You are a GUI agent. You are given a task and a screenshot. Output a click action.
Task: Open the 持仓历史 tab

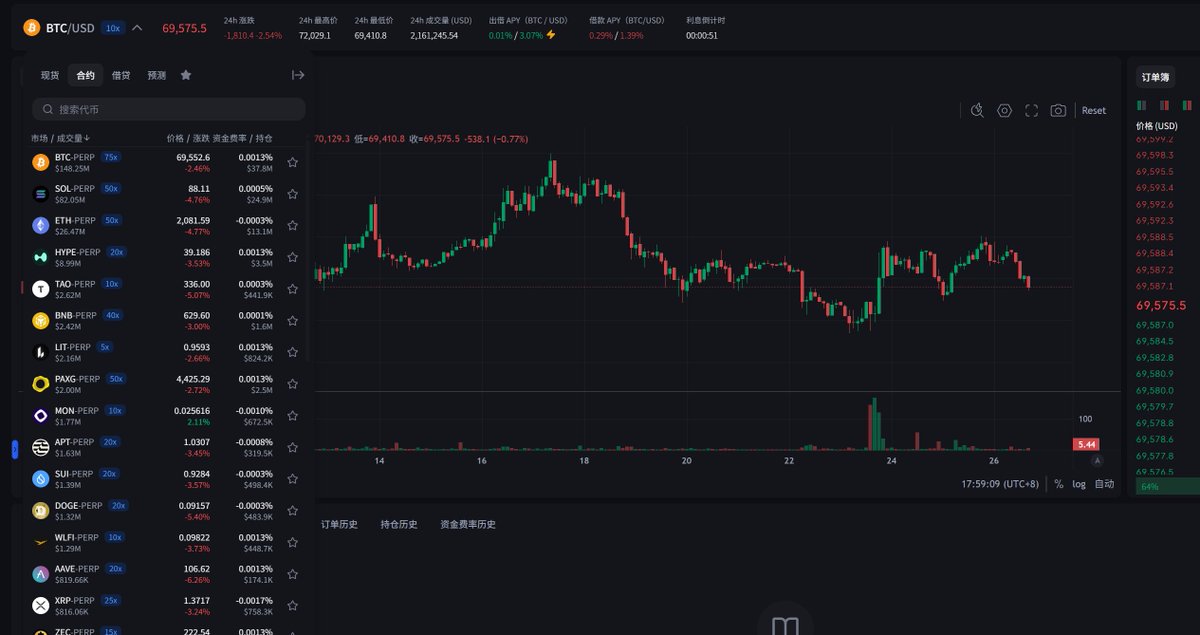click(398, 524)
